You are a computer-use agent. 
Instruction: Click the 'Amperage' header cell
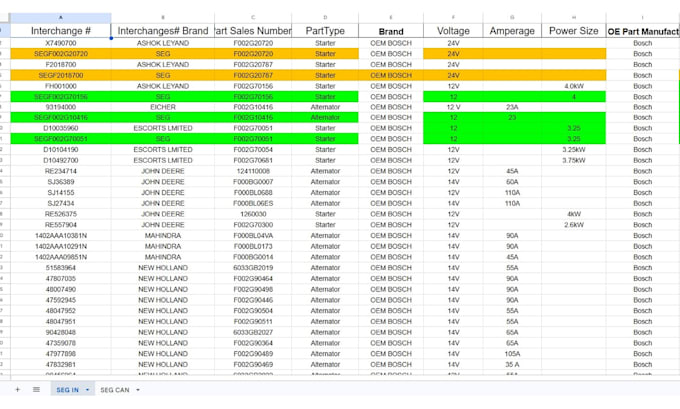pos(512,31)
